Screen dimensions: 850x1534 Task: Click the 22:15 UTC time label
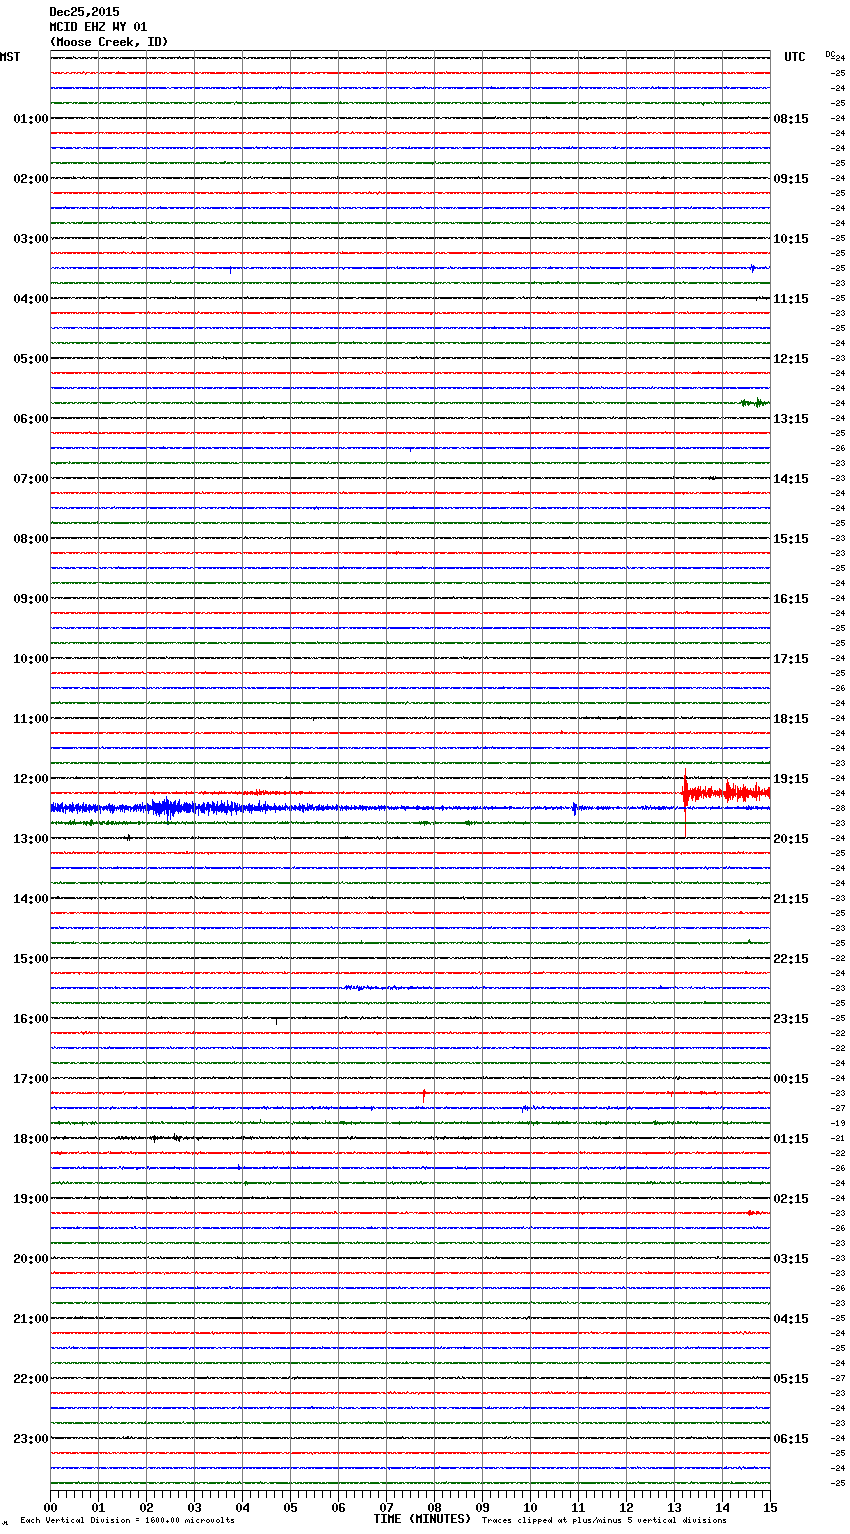[x=791, y=959]
